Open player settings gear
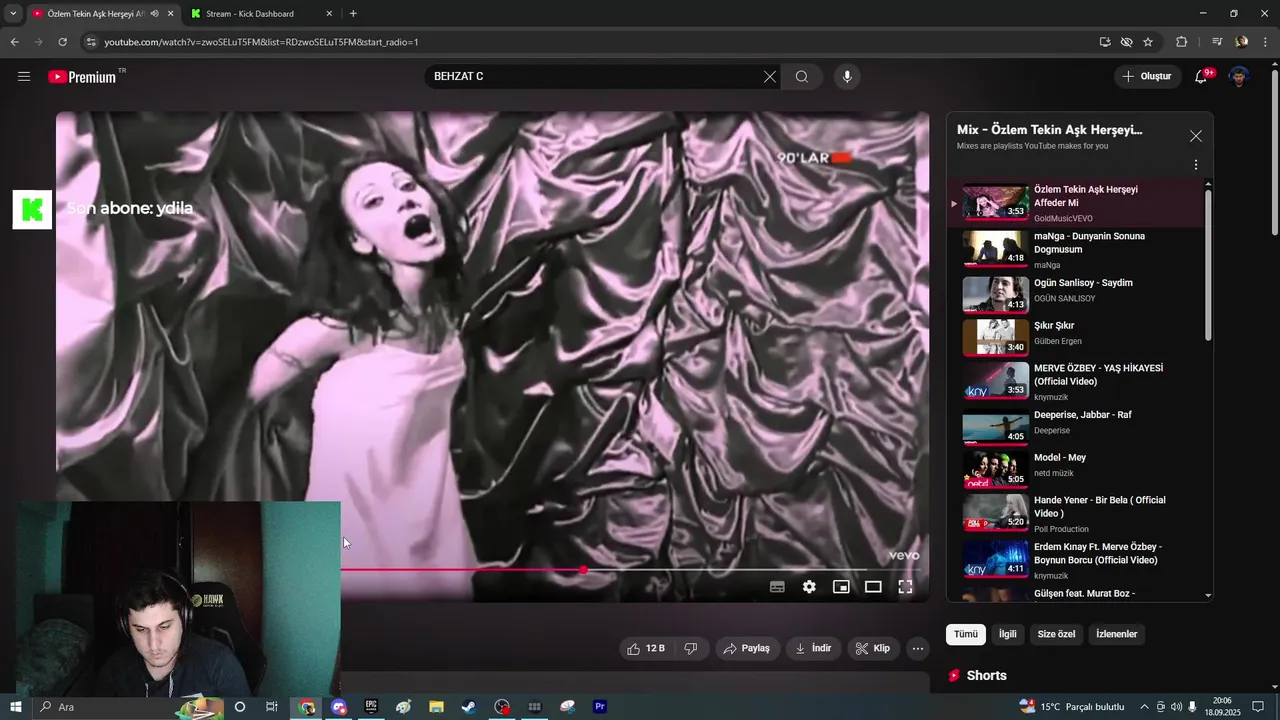The width and height of the screenshot is (1280, 720). (x=809, y=587)
